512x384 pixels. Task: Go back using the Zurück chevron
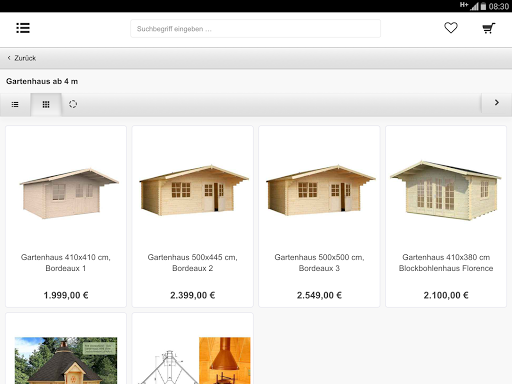[9, 58]
